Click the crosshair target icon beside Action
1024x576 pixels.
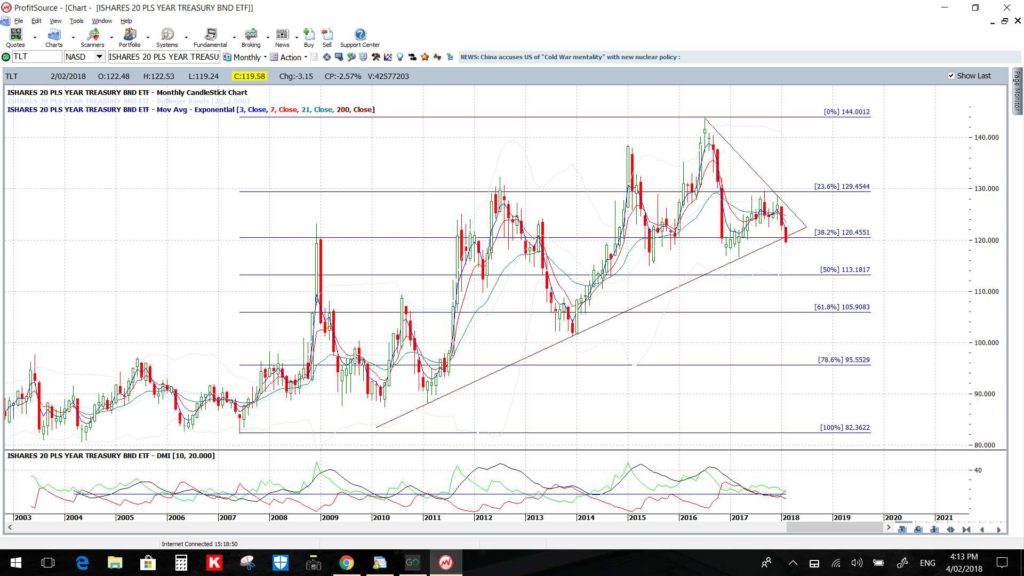[327, 57]
